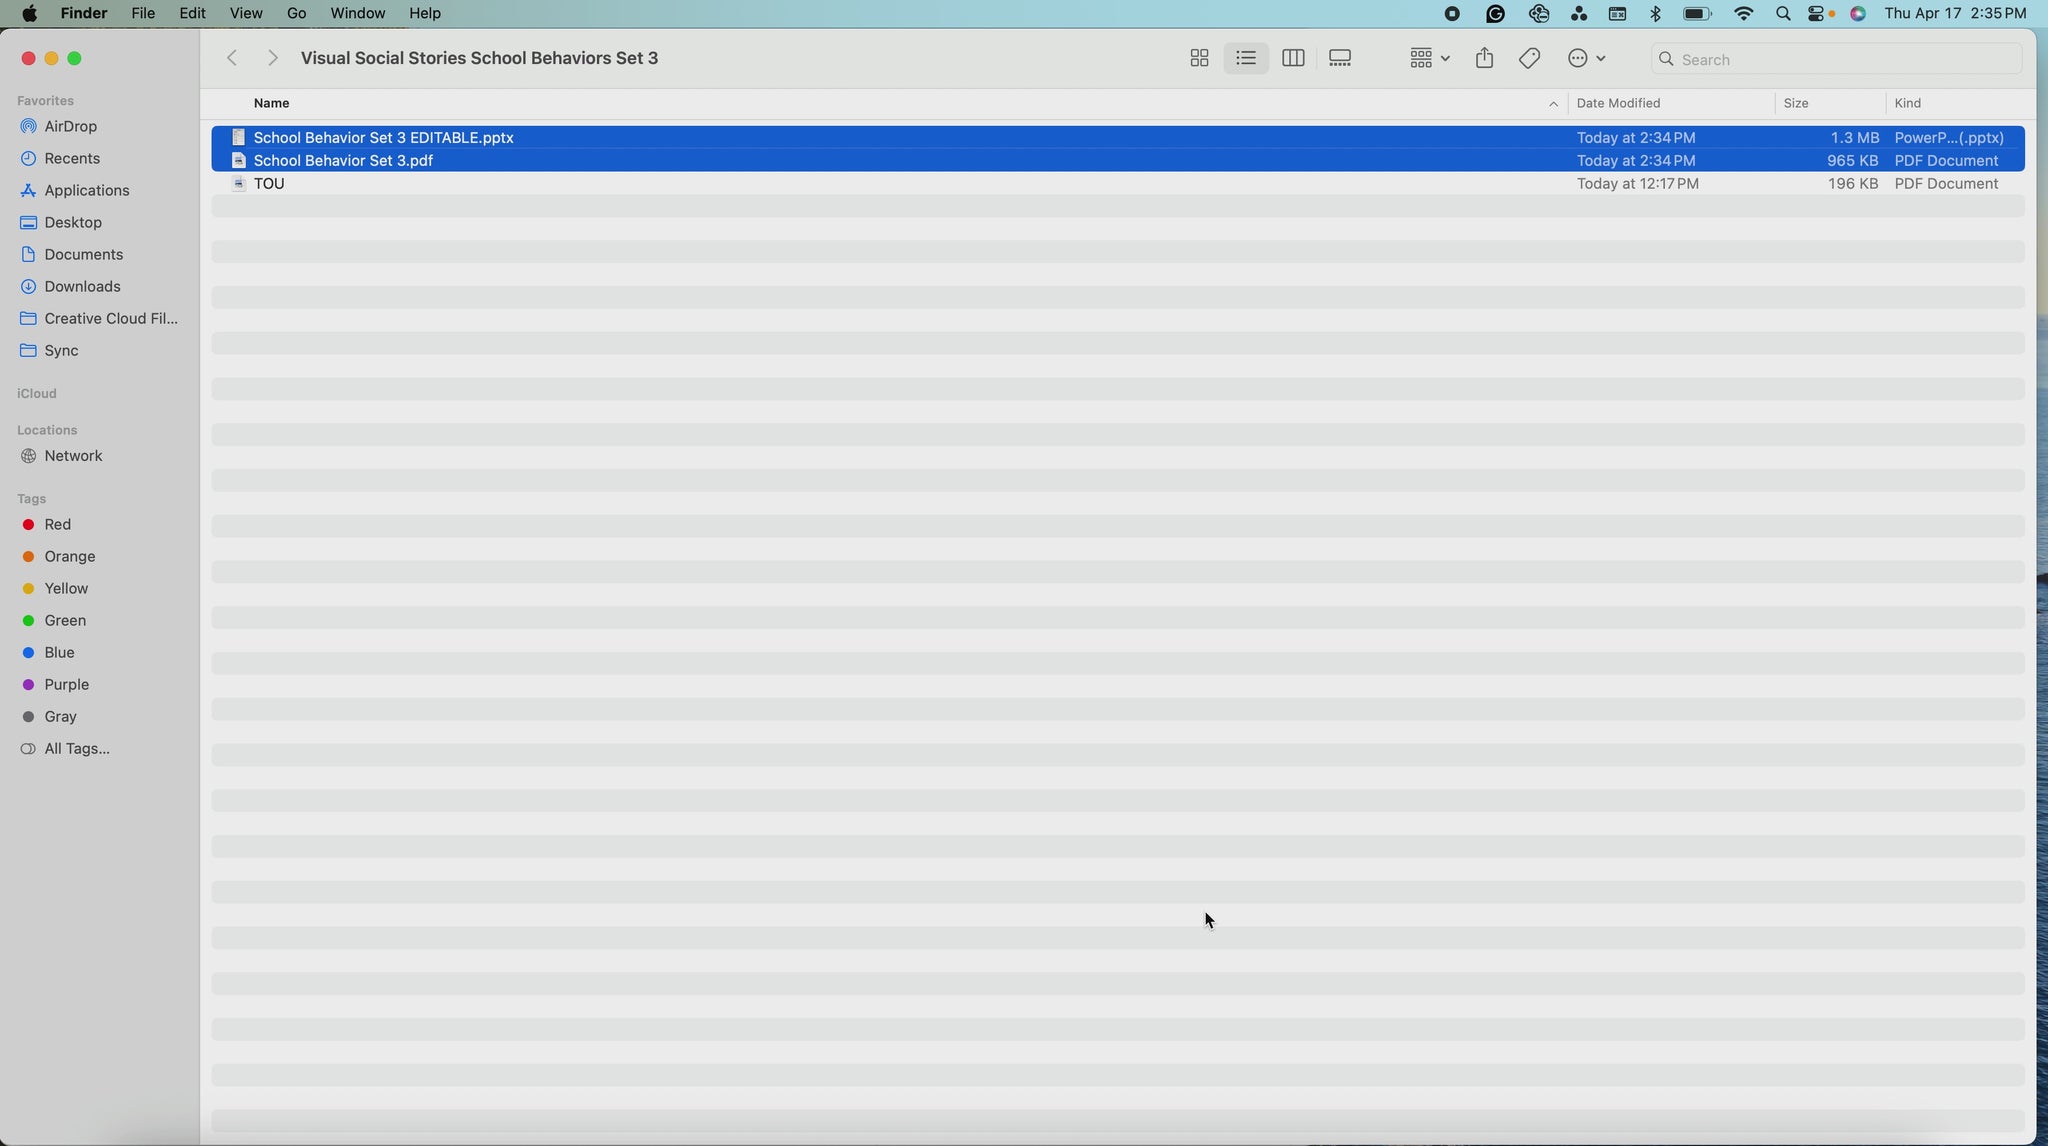Reverse sort order with Name column arrow
2048x1146 pixels.
pos(1553,104)
